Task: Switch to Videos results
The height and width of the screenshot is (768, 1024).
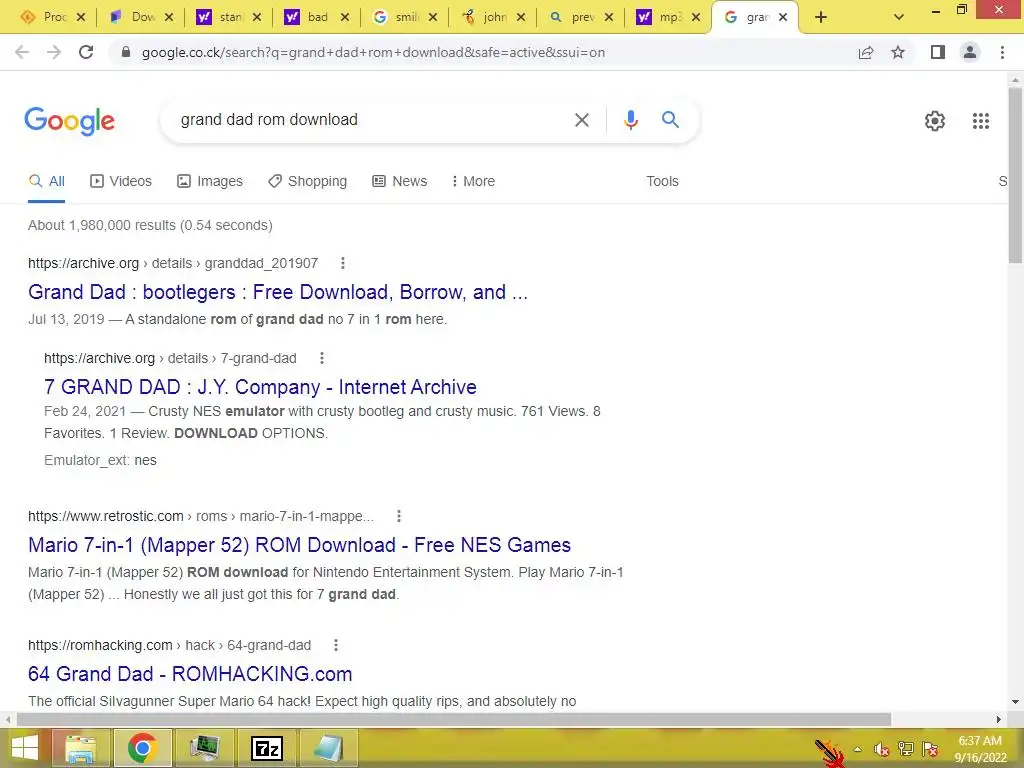Action: [121, 181]
